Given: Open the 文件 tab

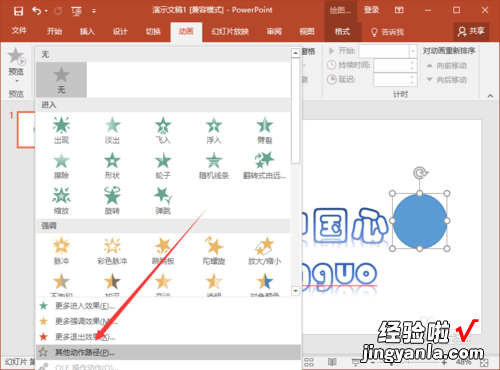Looking at the screenshot, I should pyautogui.click(x=19, y=31).
